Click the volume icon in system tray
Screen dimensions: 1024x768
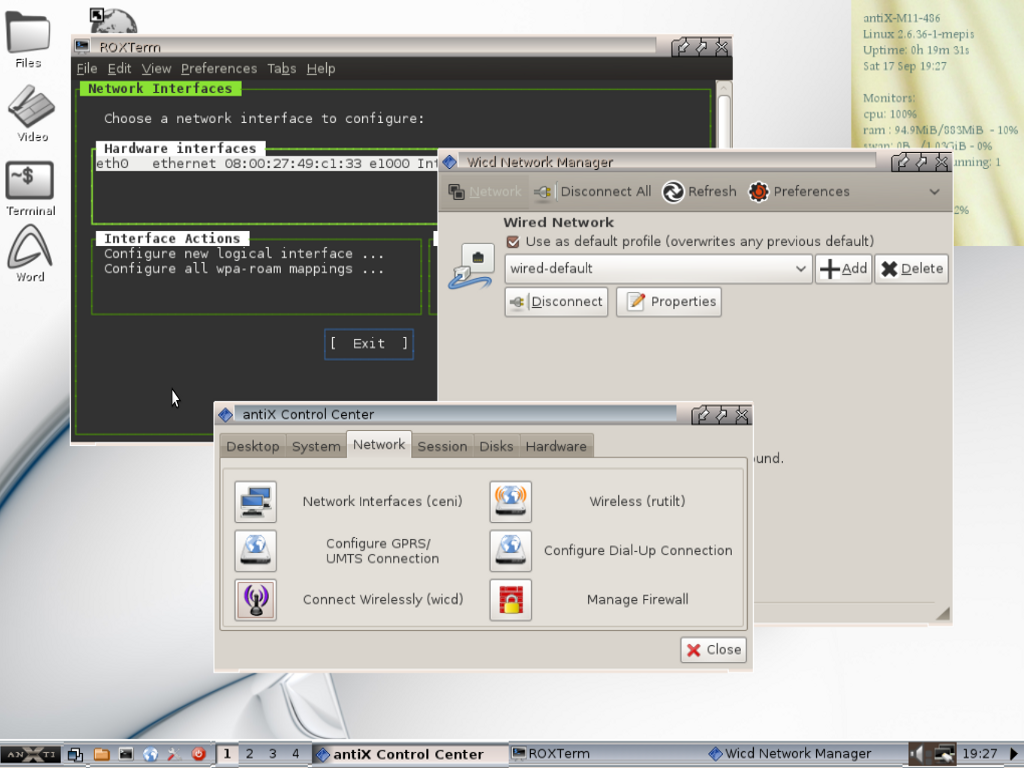(x=918, y=754)
